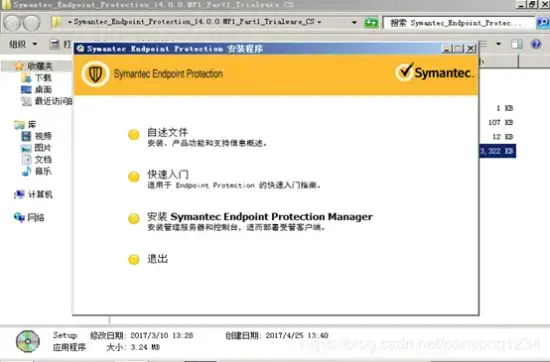Open 最近访问 recent places
Screen dimensions: 550x362
pos(47,101)
